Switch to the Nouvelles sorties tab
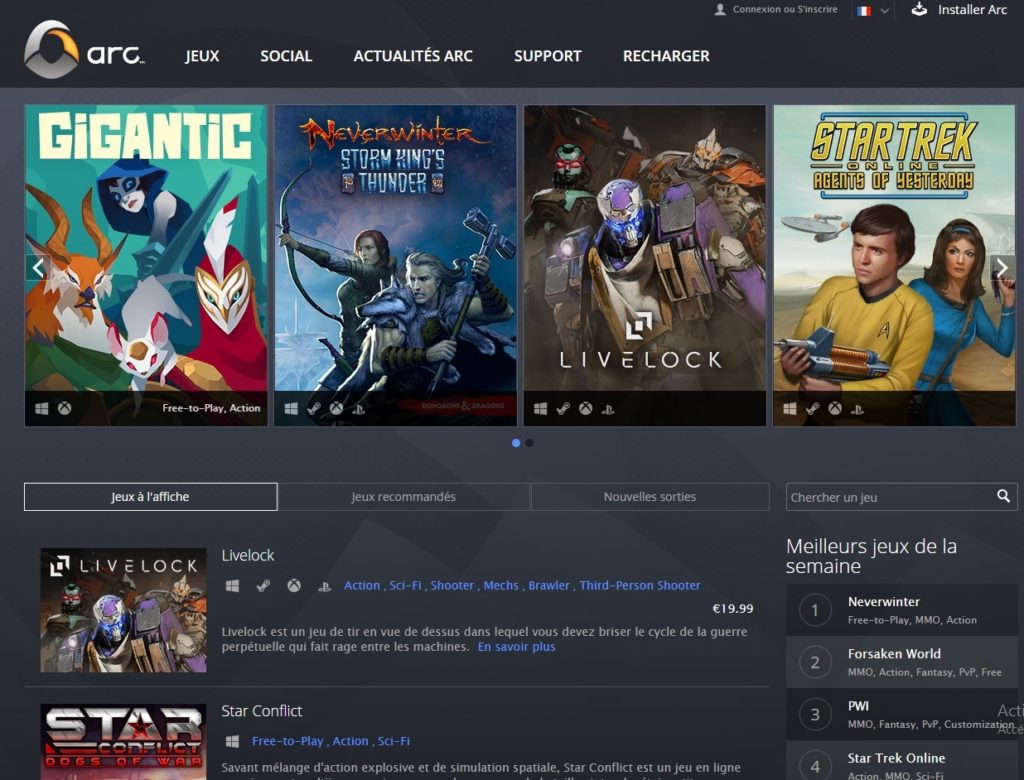Screen dimensions: 1024x780 (x=649, y=496)
